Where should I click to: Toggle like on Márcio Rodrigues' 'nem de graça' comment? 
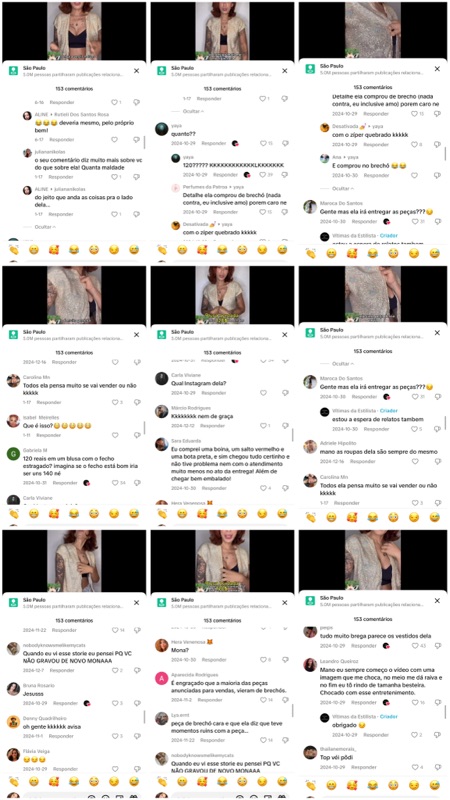click(x=263, y=426)
